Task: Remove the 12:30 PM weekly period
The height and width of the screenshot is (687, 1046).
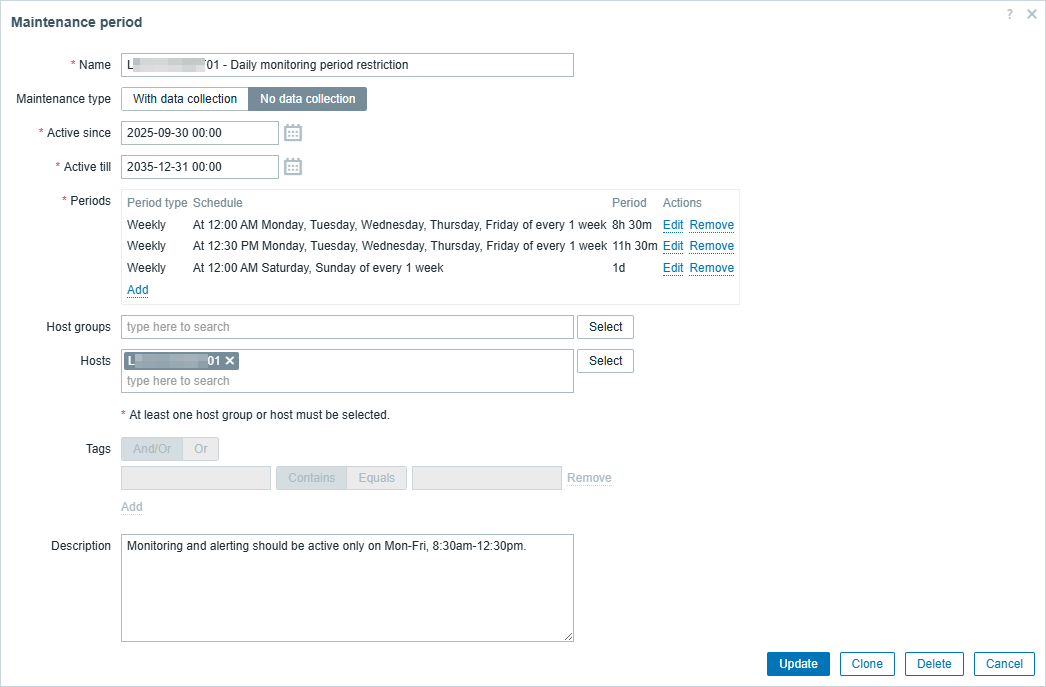Action: (x=711, y=246)
